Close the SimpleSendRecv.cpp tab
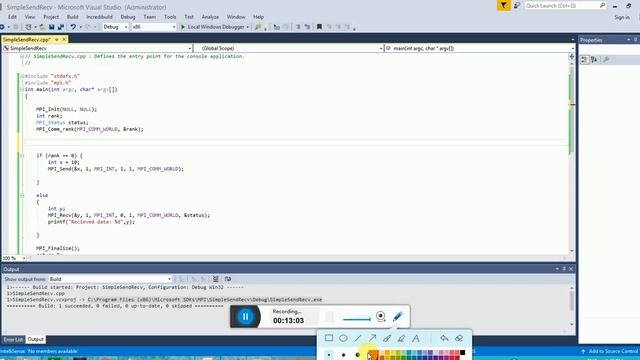Viewport: 640px width, 360px height. [x=64, y=40]
